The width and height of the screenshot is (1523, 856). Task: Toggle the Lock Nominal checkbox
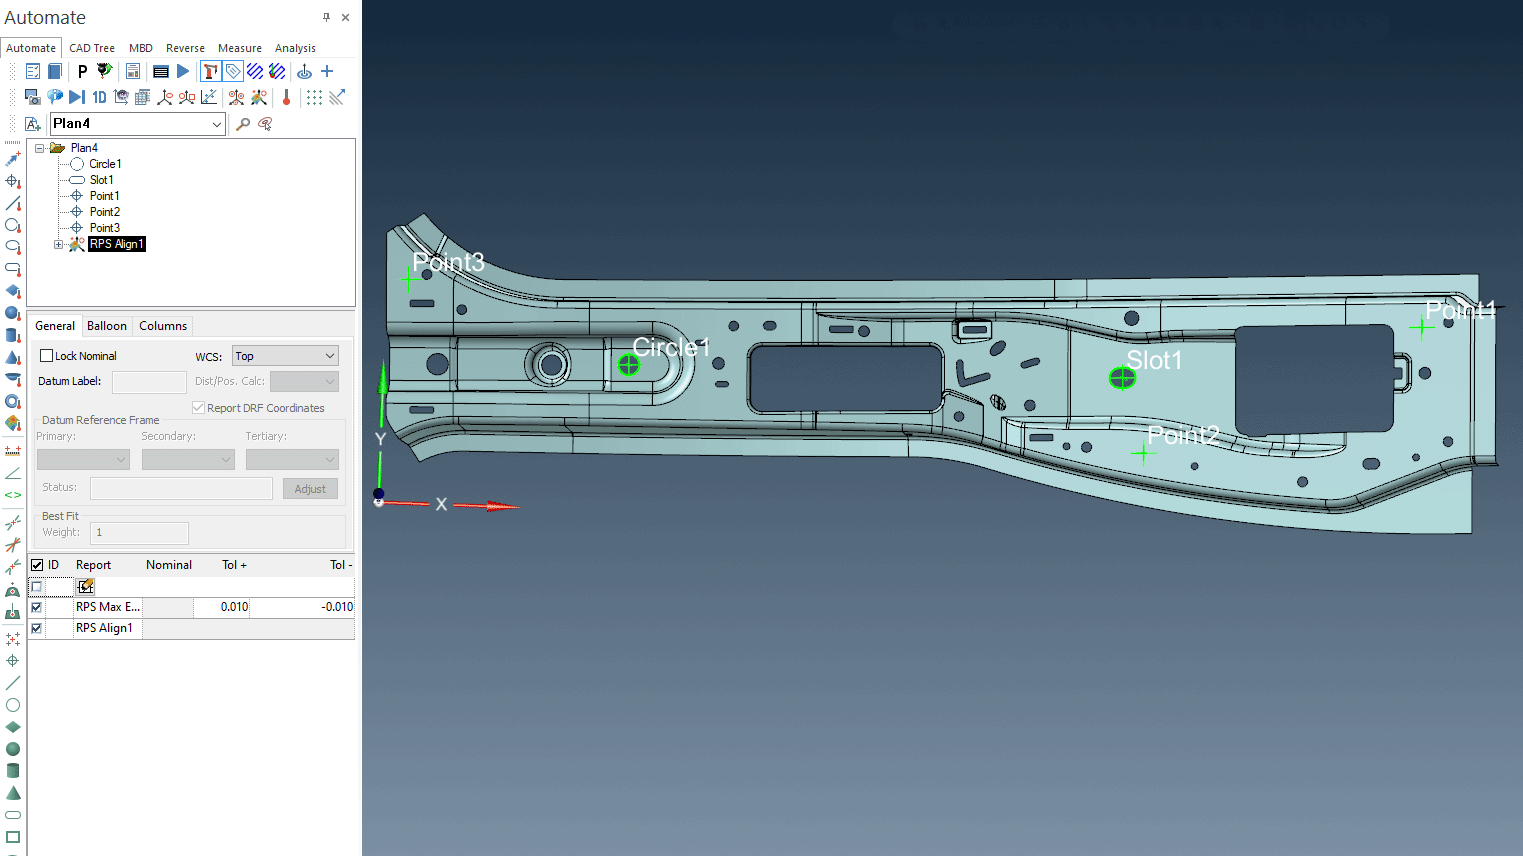(46, 356)
